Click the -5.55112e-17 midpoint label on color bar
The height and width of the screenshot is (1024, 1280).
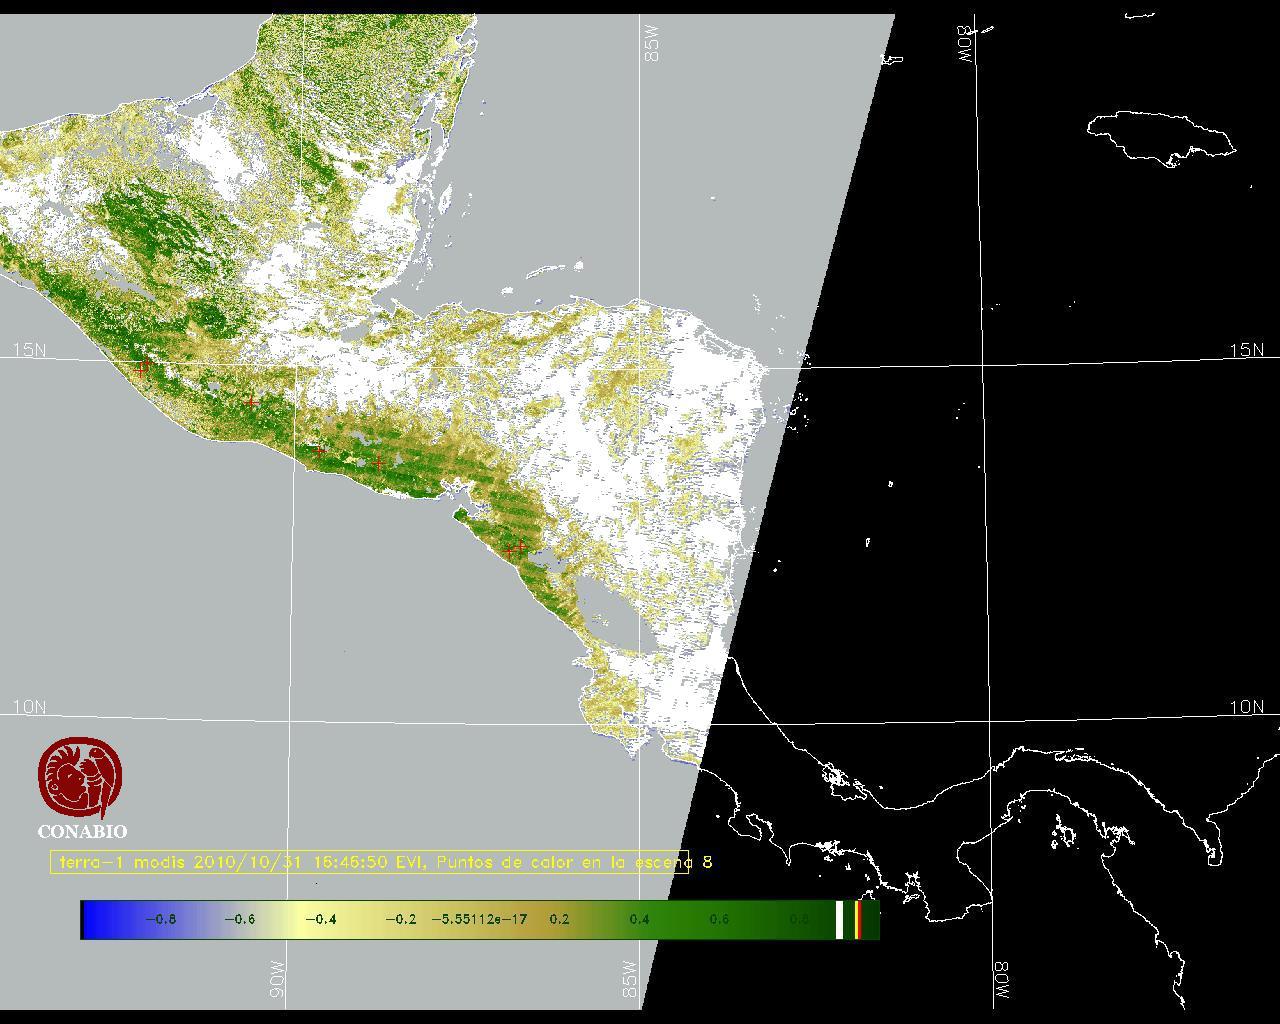pyautogui.click(x=479, y=919)
